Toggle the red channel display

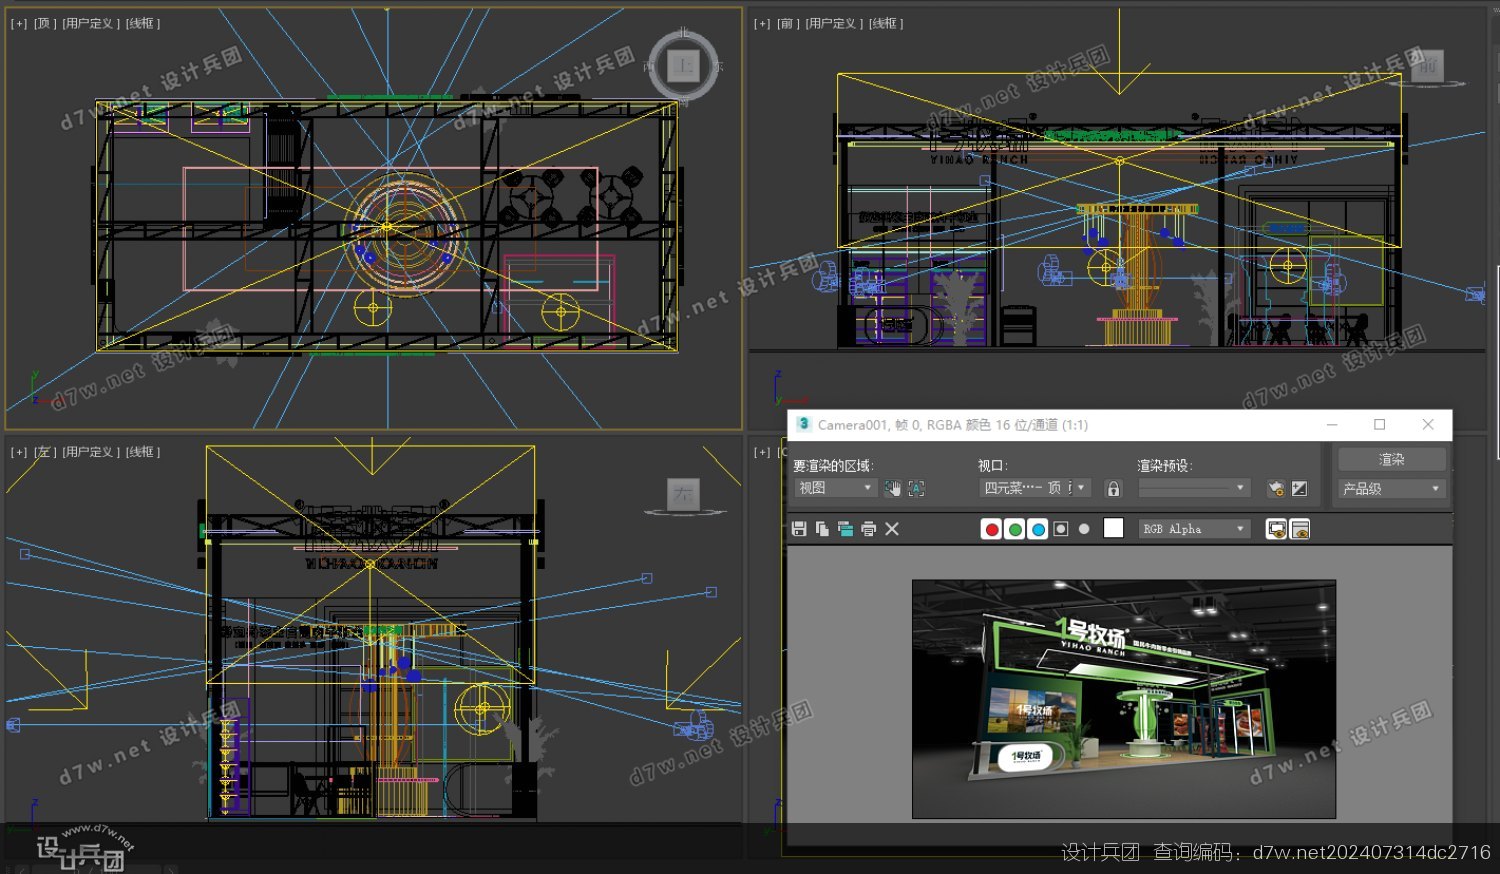click(x=992, y=529)
